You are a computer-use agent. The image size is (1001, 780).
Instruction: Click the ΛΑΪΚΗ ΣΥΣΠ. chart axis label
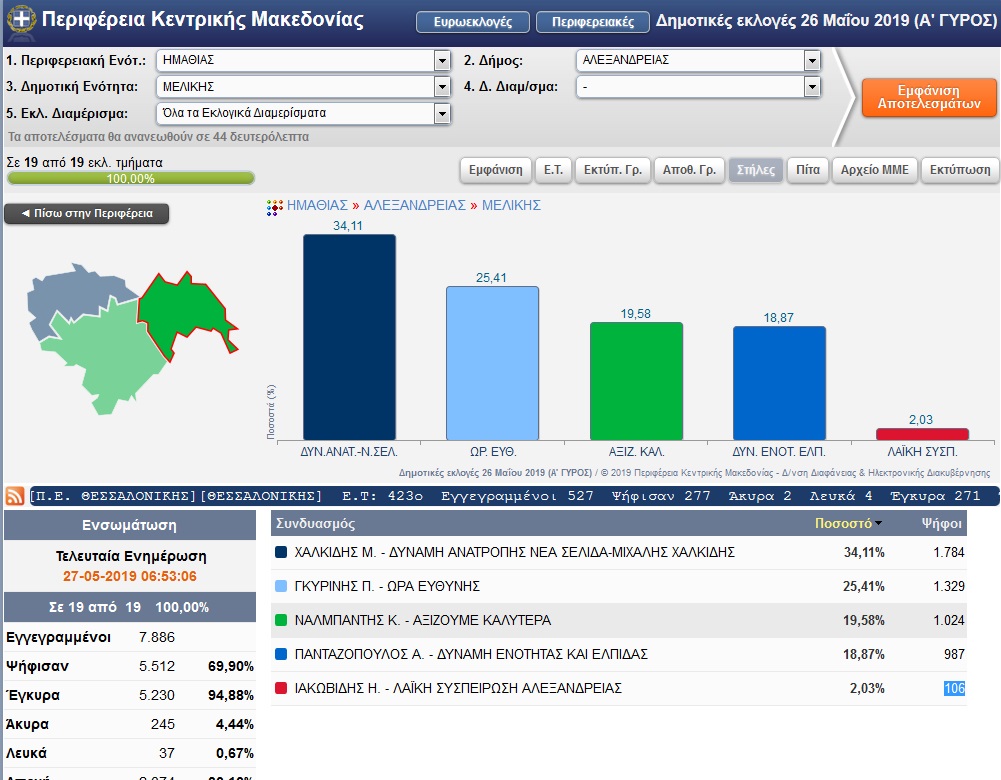click(922, 452)
